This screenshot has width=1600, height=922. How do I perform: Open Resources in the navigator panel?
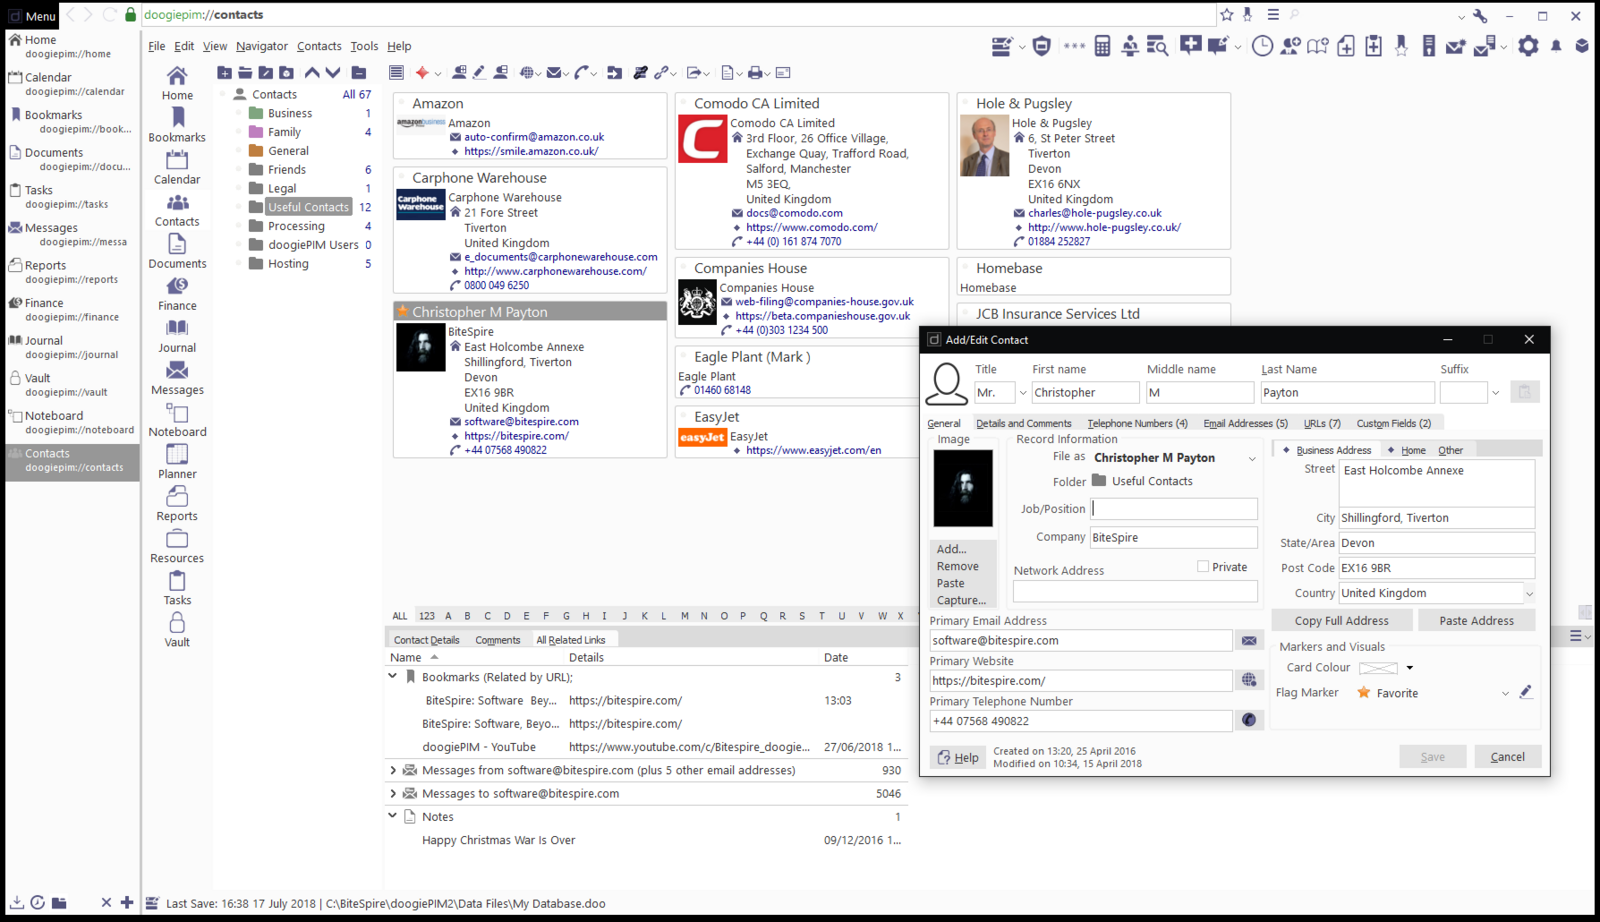click(x=177, y=546)
